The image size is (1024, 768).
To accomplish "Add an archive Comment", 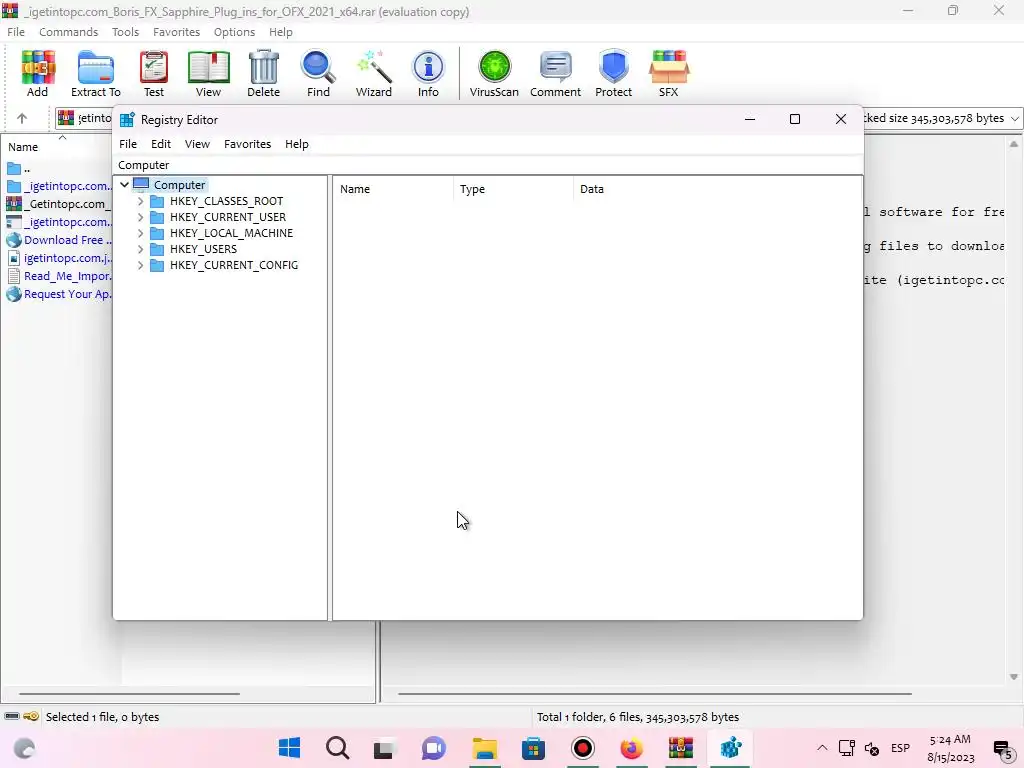I will coord(555,73).
